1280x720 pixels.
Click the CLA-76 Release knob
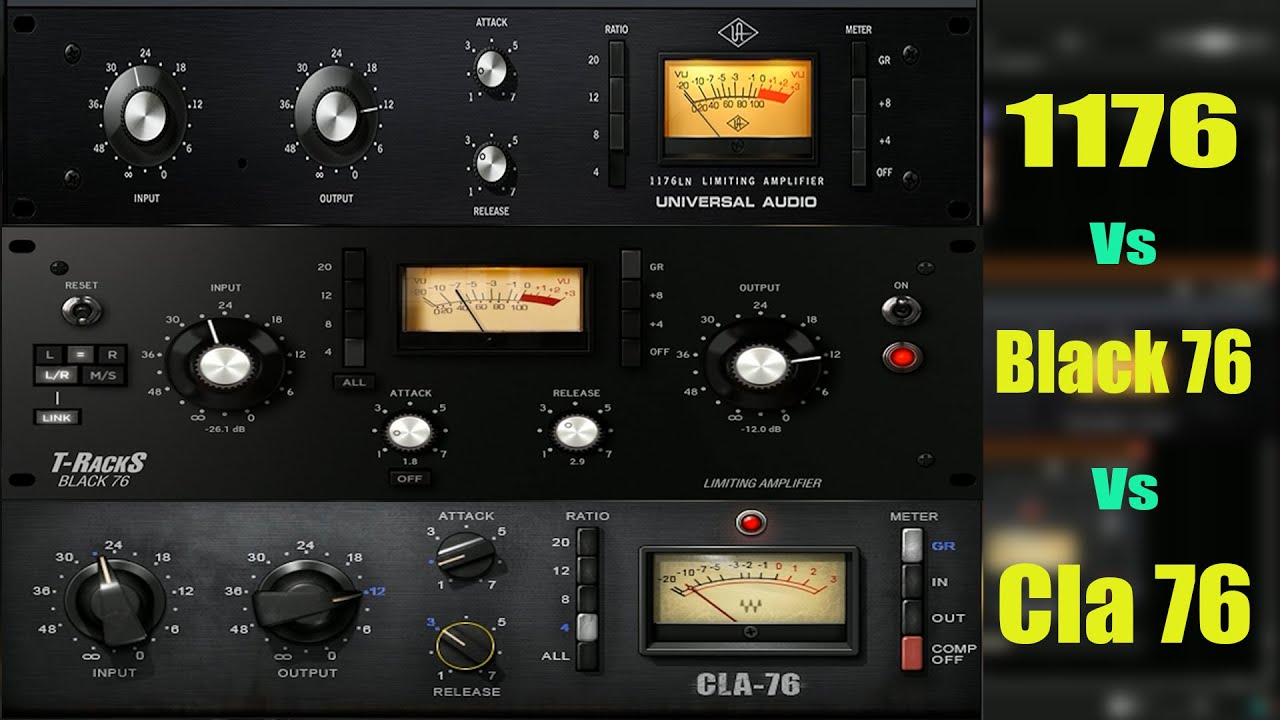point(466,647)
